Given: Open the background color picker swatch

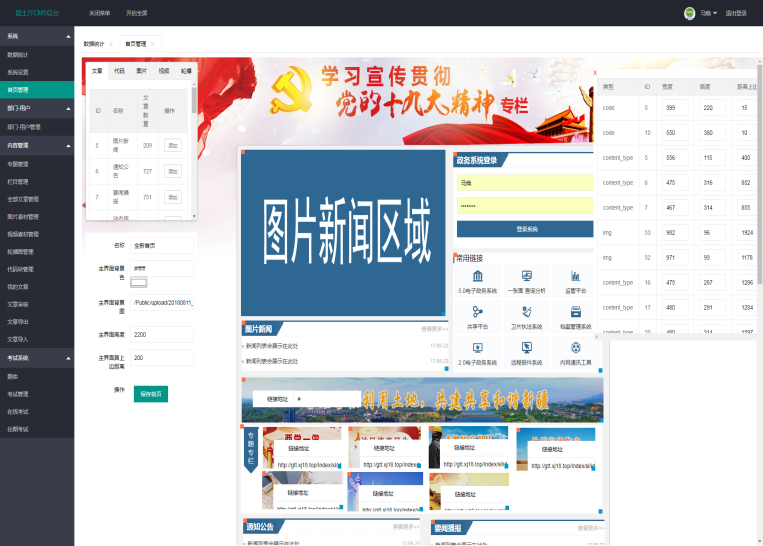Looking at the screenshot, I should click(x=139, y=282).
